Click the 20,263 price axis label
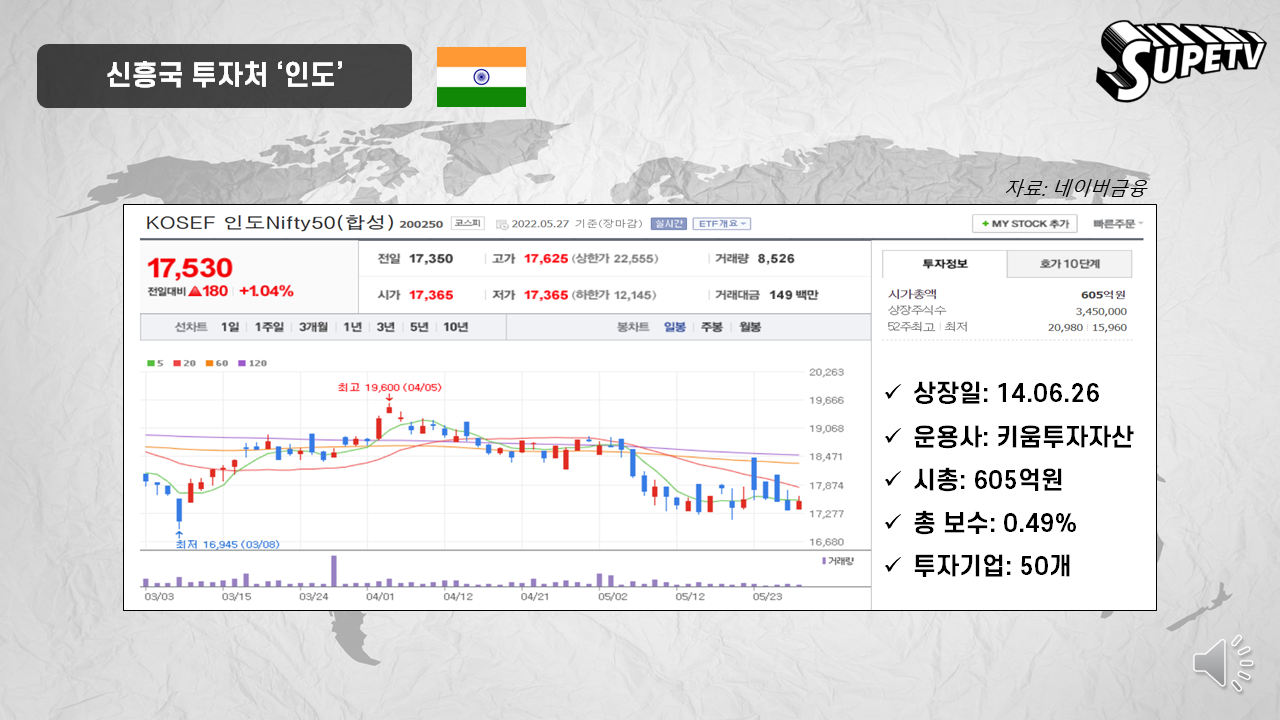 (x=826, y=372)
